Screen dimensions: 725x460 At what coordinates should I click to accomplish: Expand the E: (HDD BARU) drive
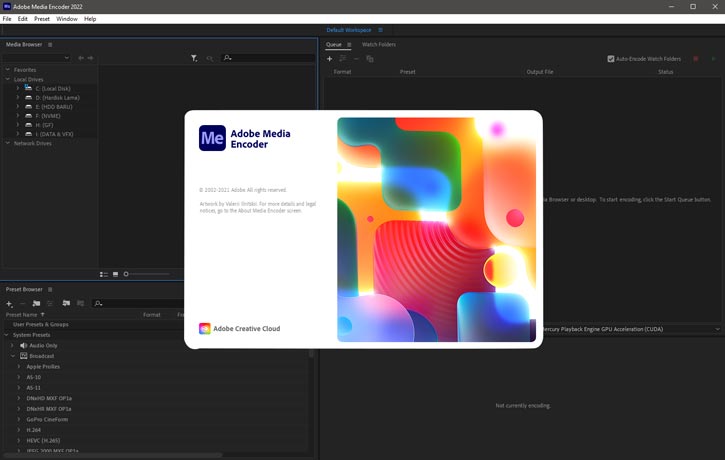coord(18,106)
